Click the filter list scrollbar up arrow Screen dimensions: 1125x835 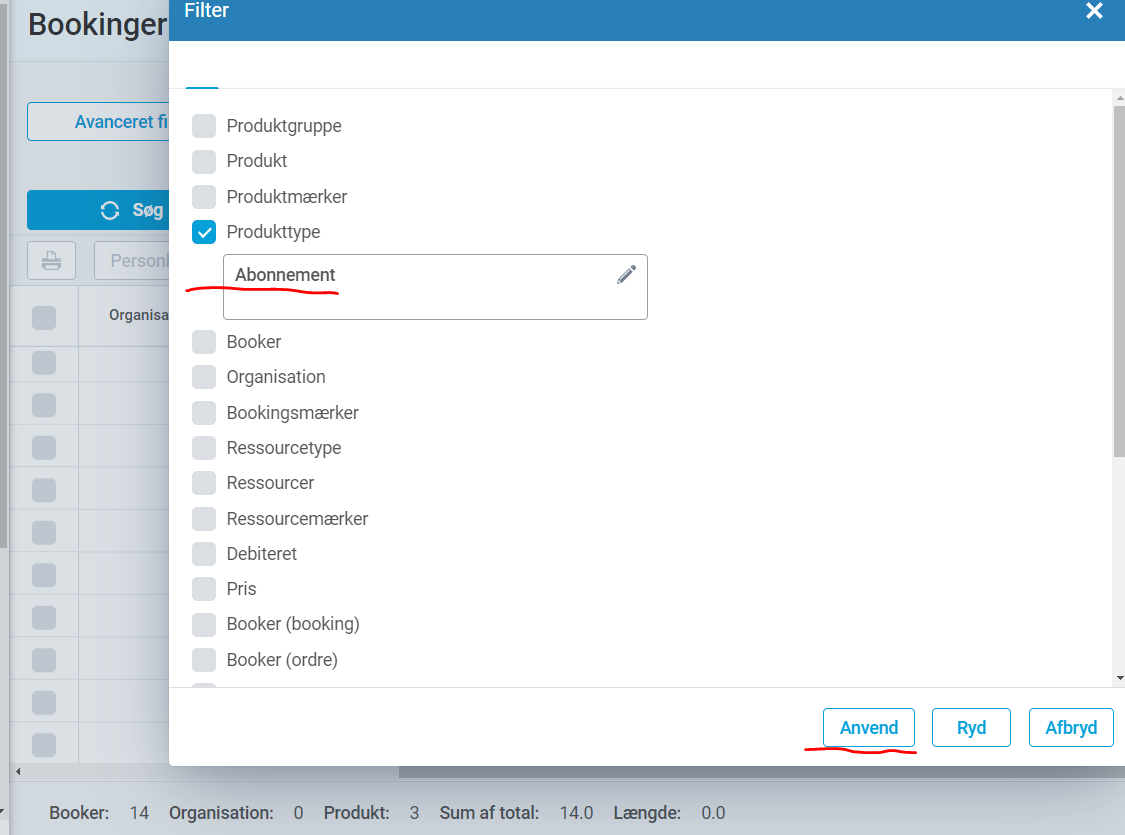click(1119, 98)
